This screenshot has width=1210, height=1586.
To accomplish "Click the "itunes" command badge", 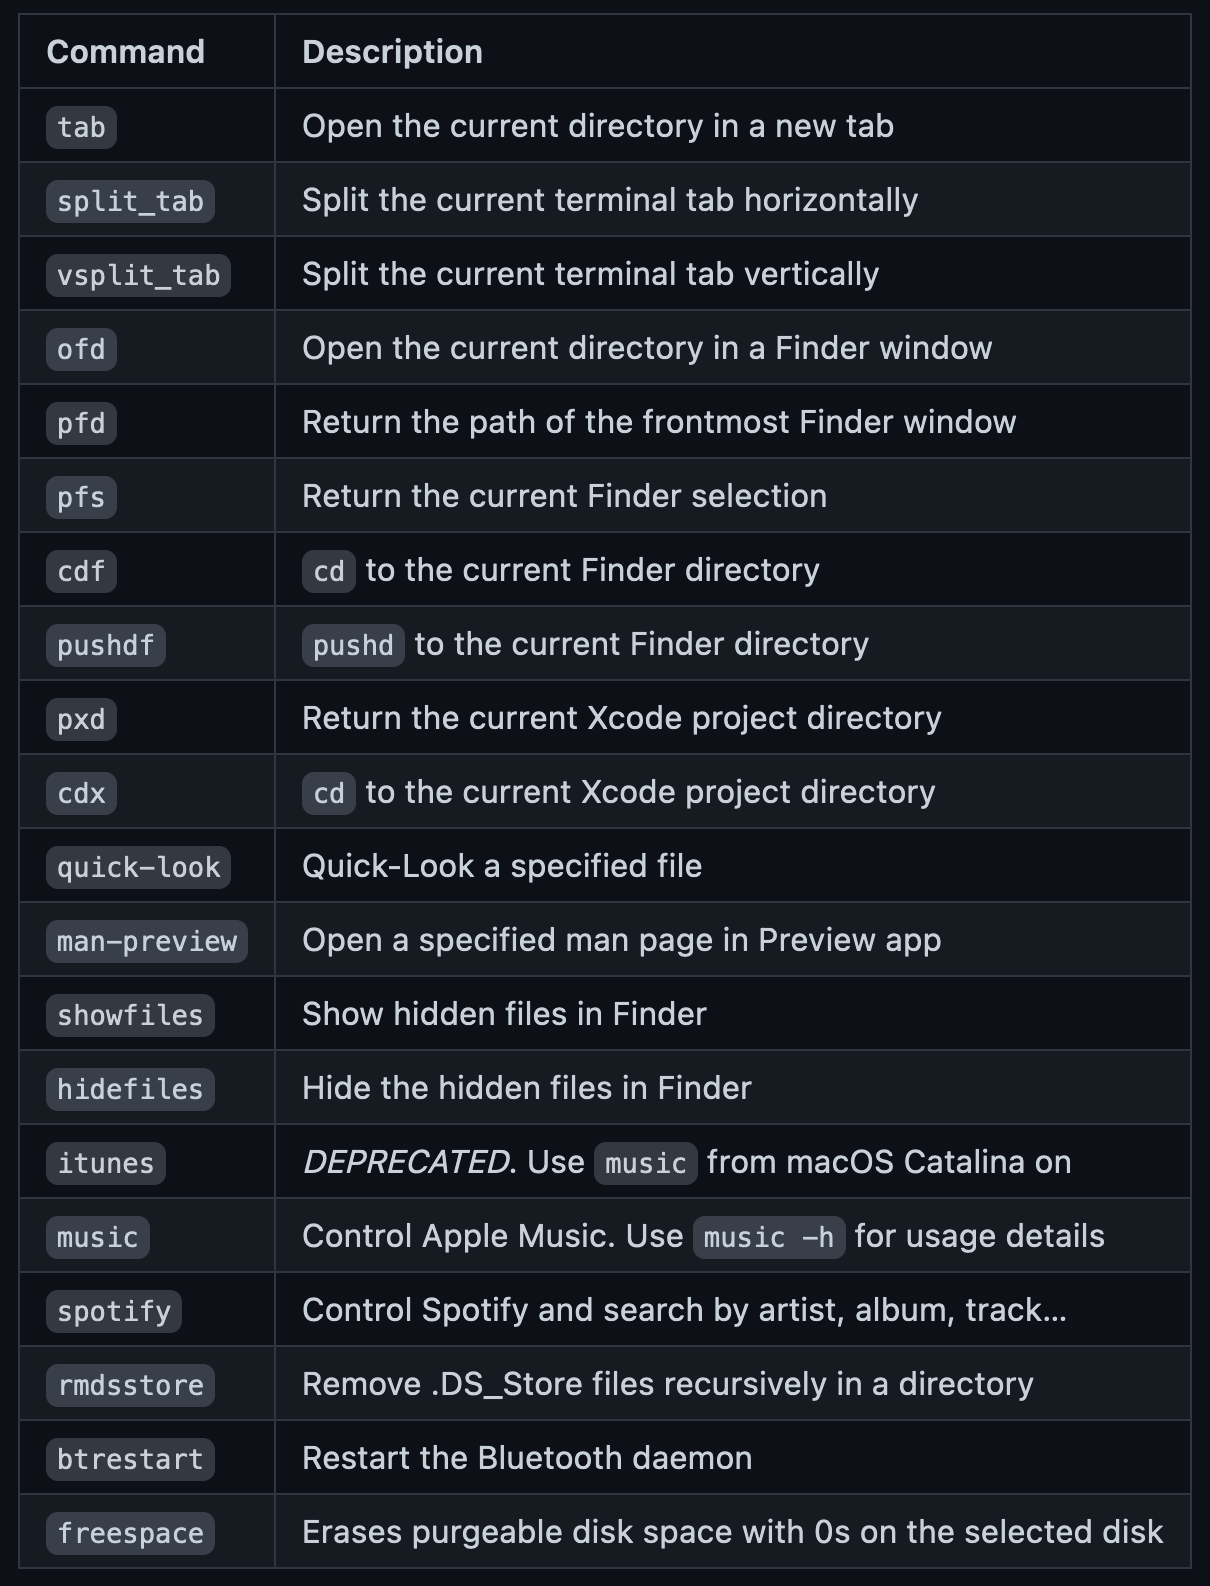I will (105, 1163).
